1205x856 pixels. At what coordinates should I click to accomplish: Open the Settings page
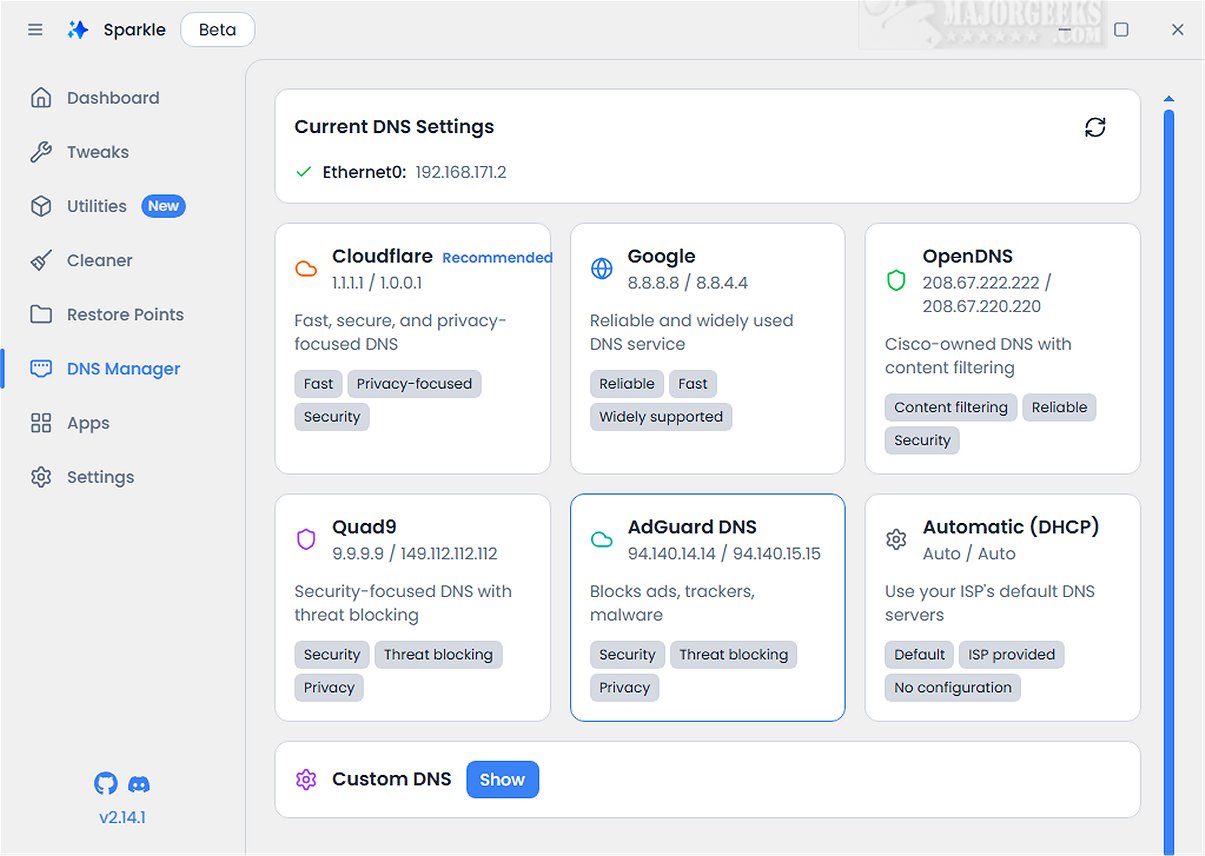[100, 477]
